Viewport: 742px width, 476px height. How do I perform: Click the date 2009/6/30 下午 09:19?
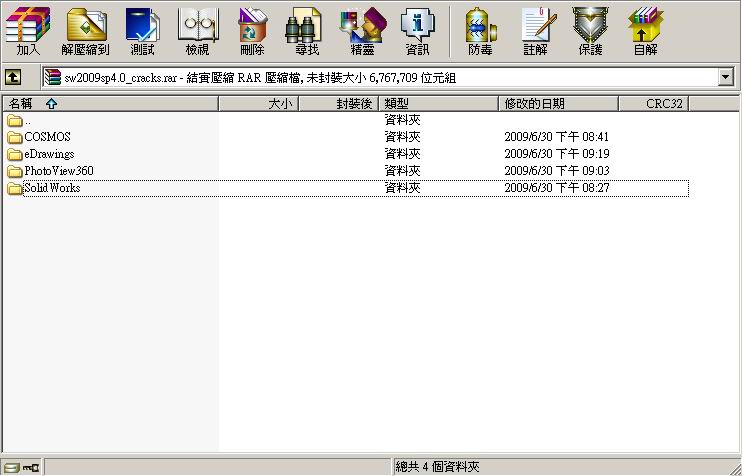coord(556,154)
